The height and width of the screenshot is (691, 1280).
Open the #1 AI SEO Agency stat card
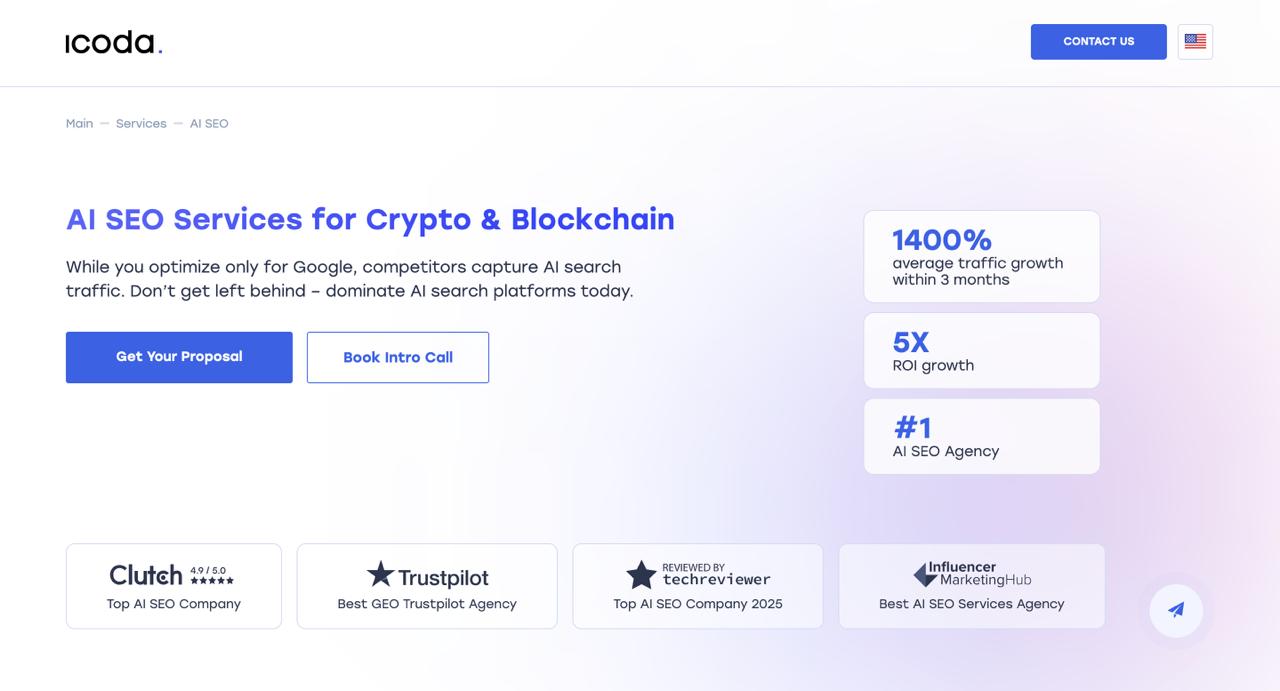click(981, 436)
